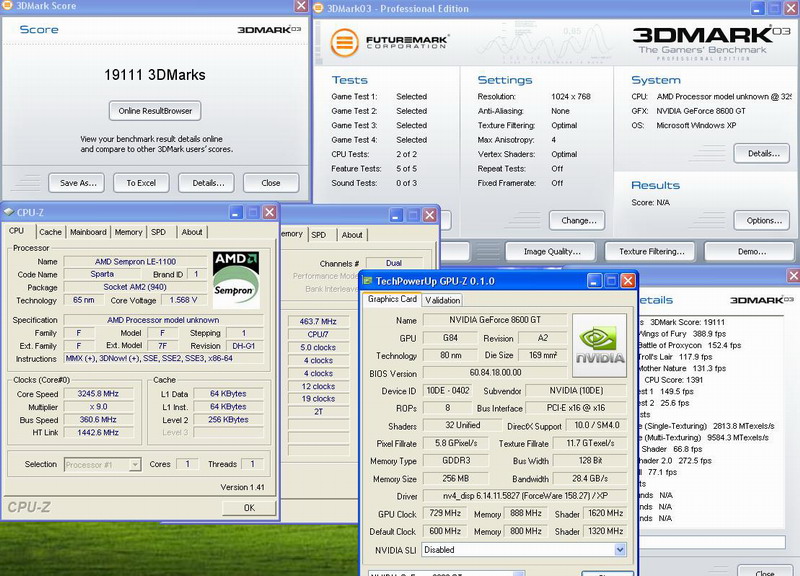Screen dimensions: 800x576
Task: Click the CPU-Z title bar icon
Action: tap(9, 212)
